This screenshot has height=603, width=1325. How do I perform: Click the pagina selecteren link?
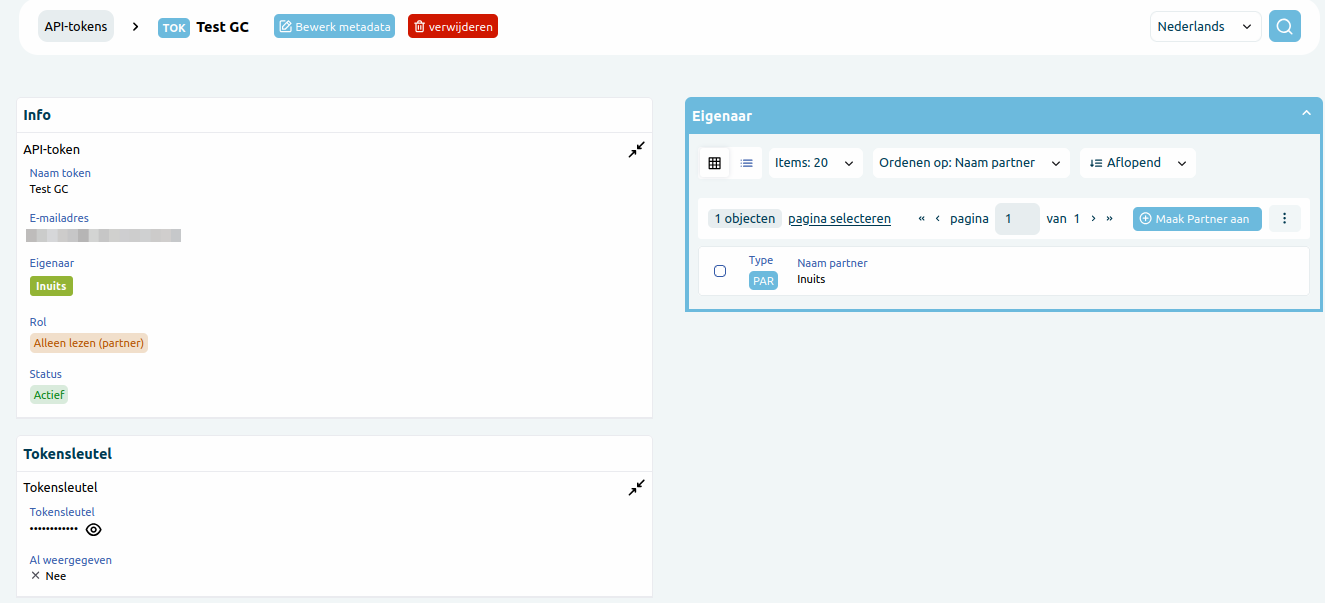[839, 219]
